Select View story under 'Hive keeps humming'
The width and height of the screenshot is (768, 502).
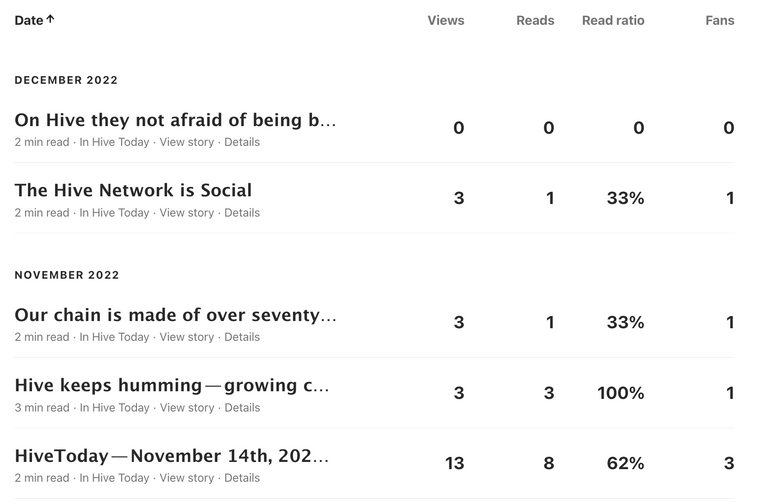pos(187,407)
